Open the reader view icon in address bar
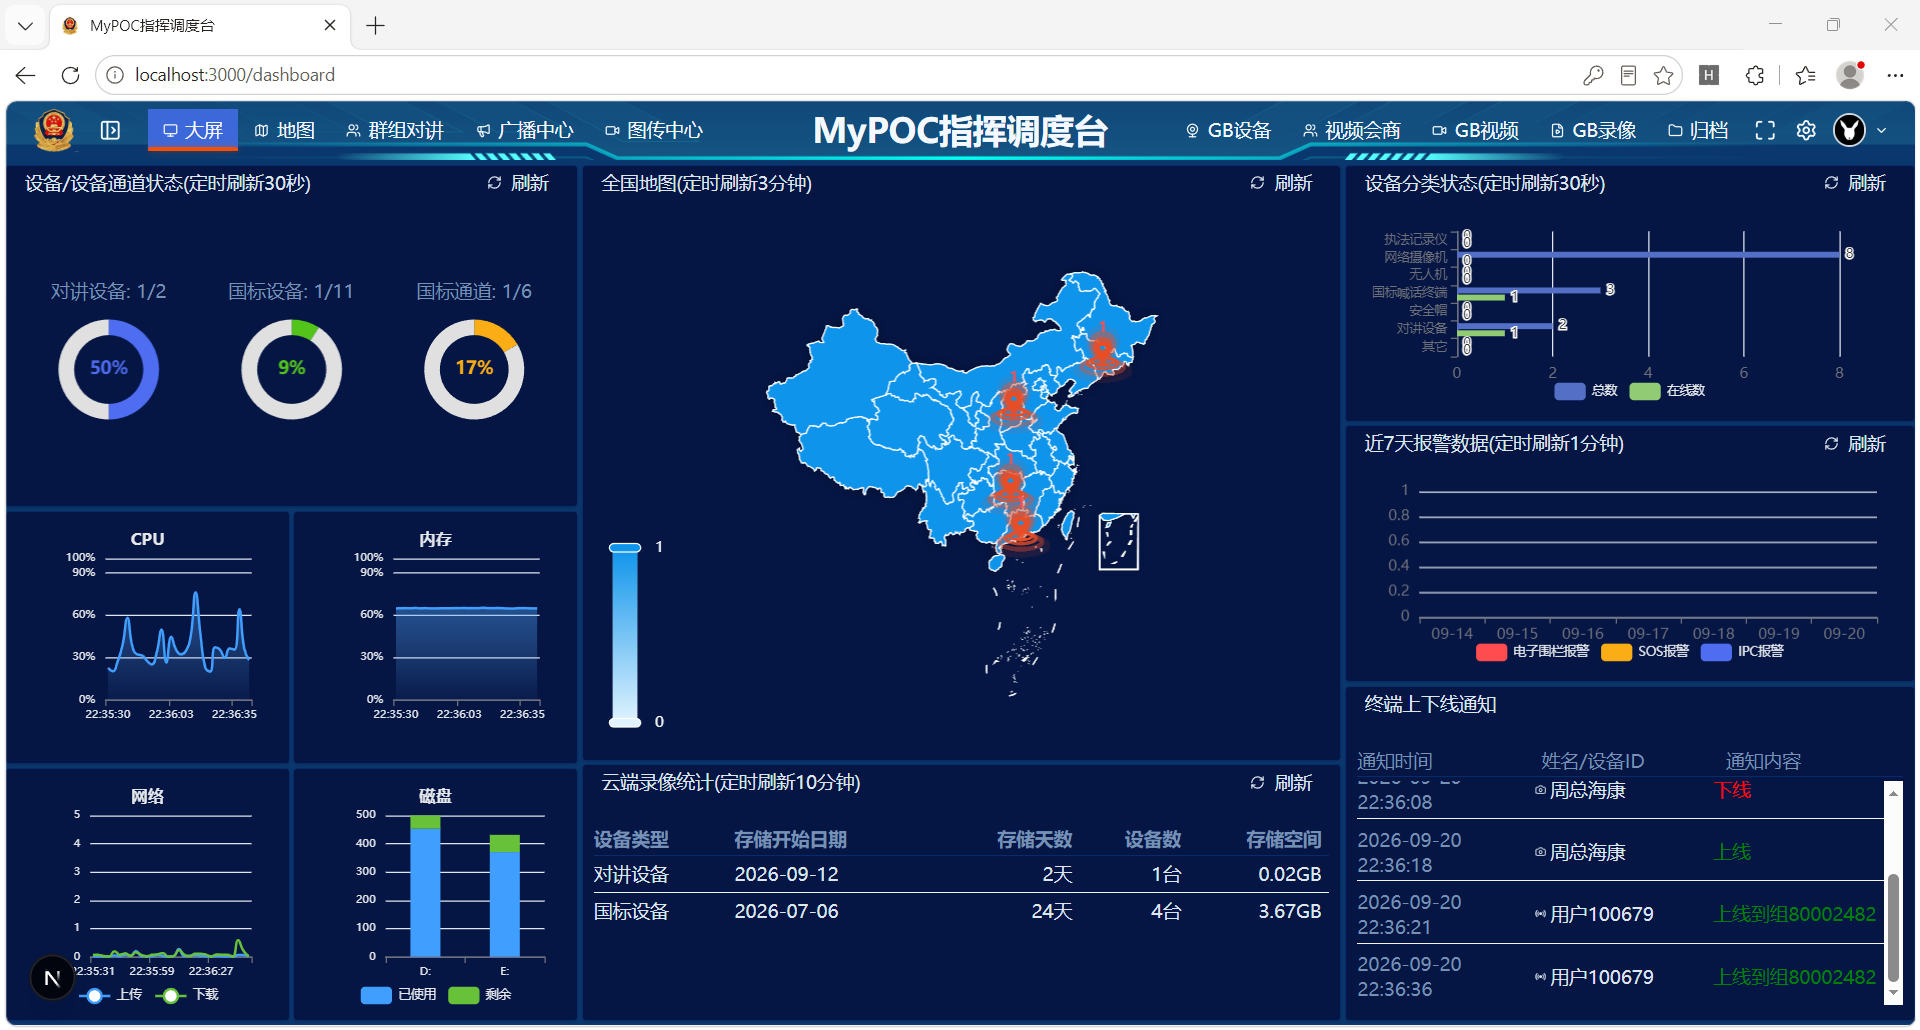Image resolution: width=1920 pixels, height=1030 pixels. tap(1628, 75)
